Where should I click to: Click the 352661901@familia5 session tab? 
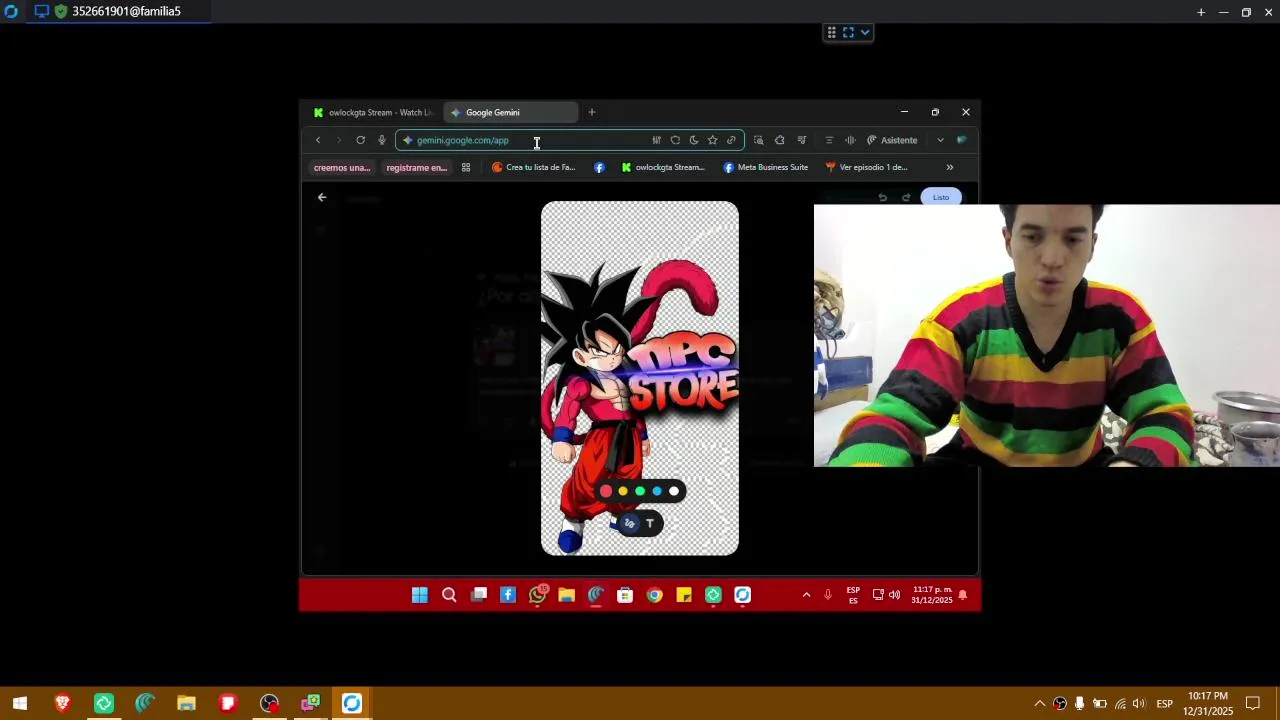point(120,12)
